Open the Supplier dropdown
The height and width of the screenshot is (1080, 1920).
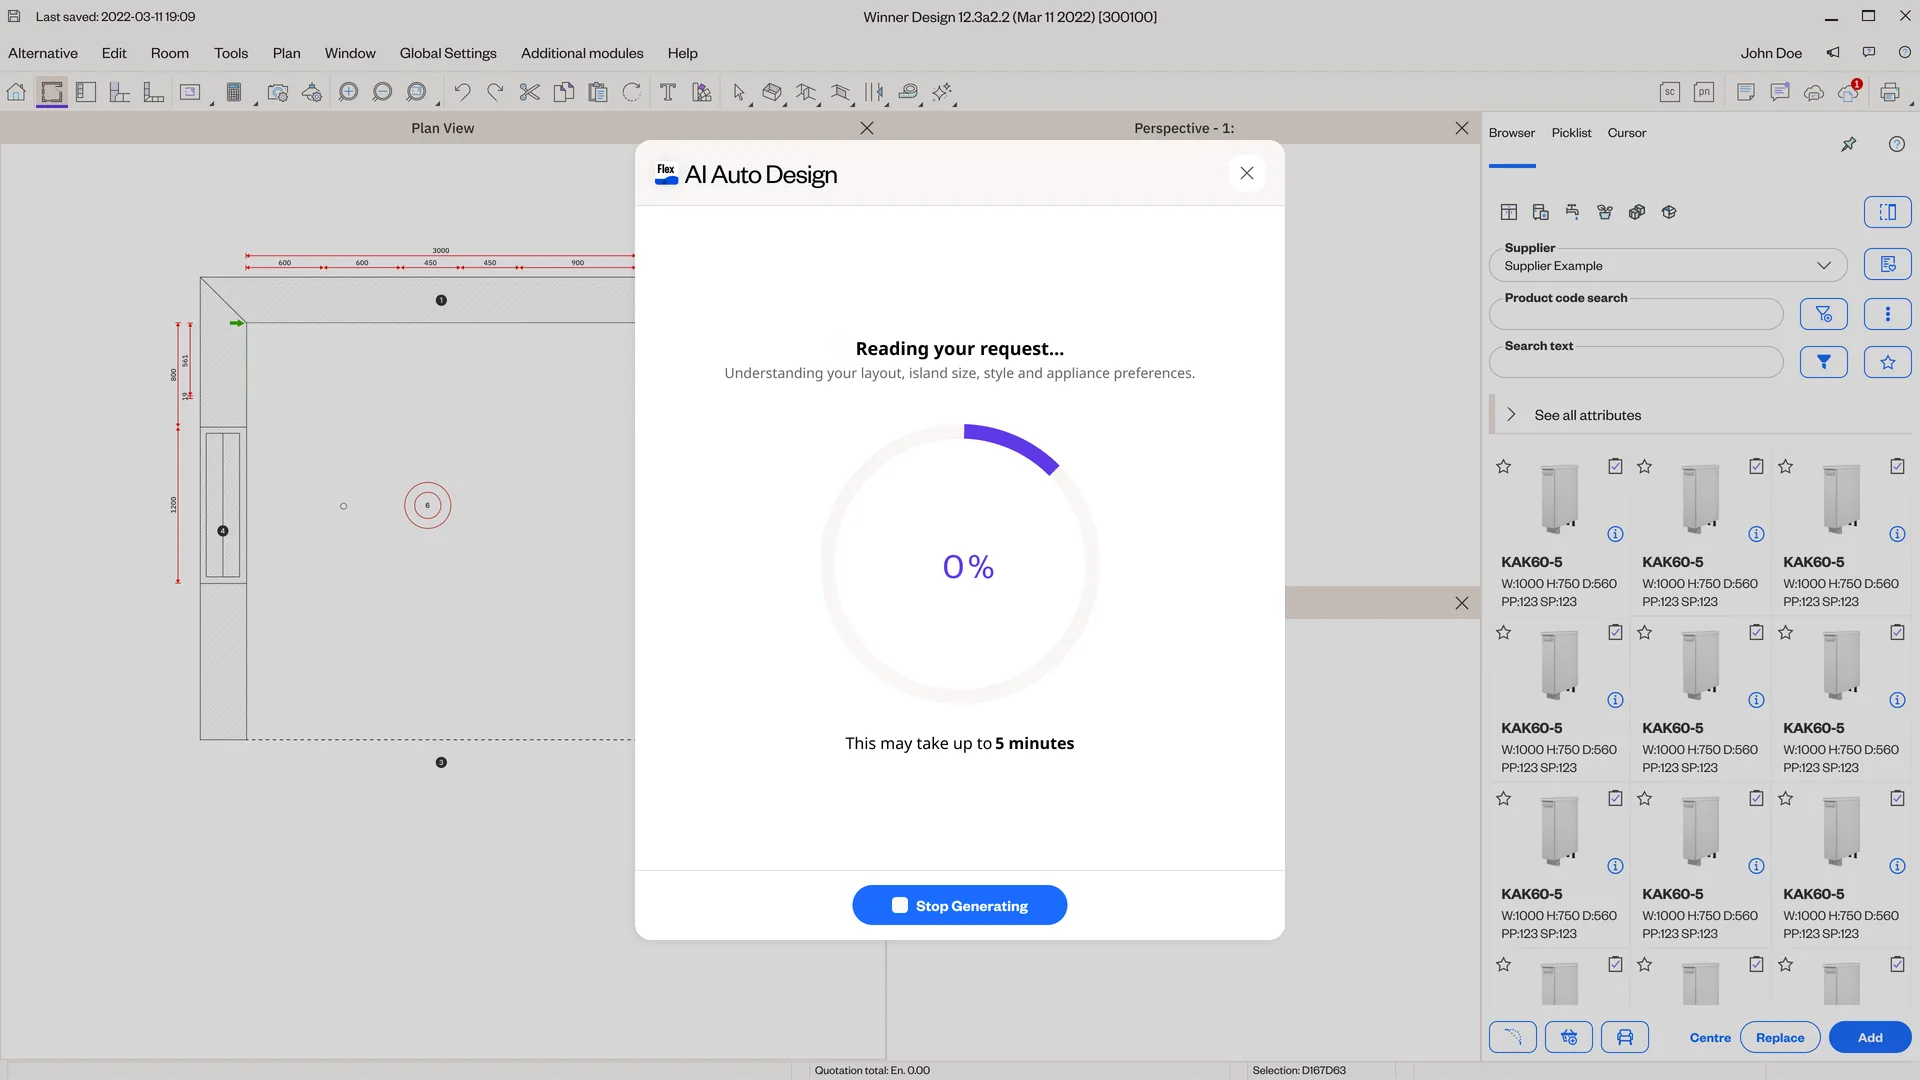1668,265
